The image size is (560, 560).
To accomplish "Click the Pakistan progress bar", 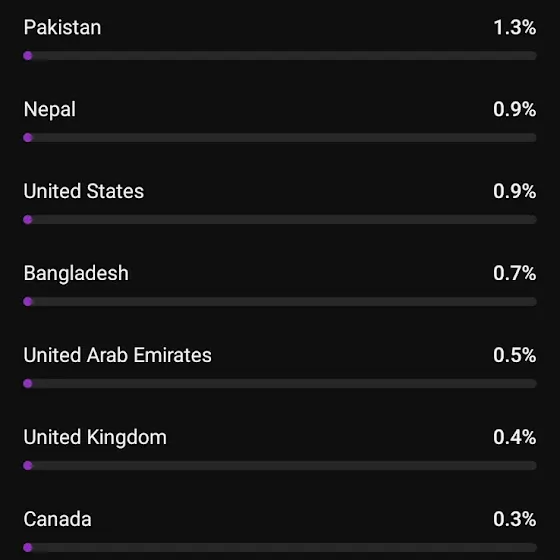I will click(x=280, y=56).
